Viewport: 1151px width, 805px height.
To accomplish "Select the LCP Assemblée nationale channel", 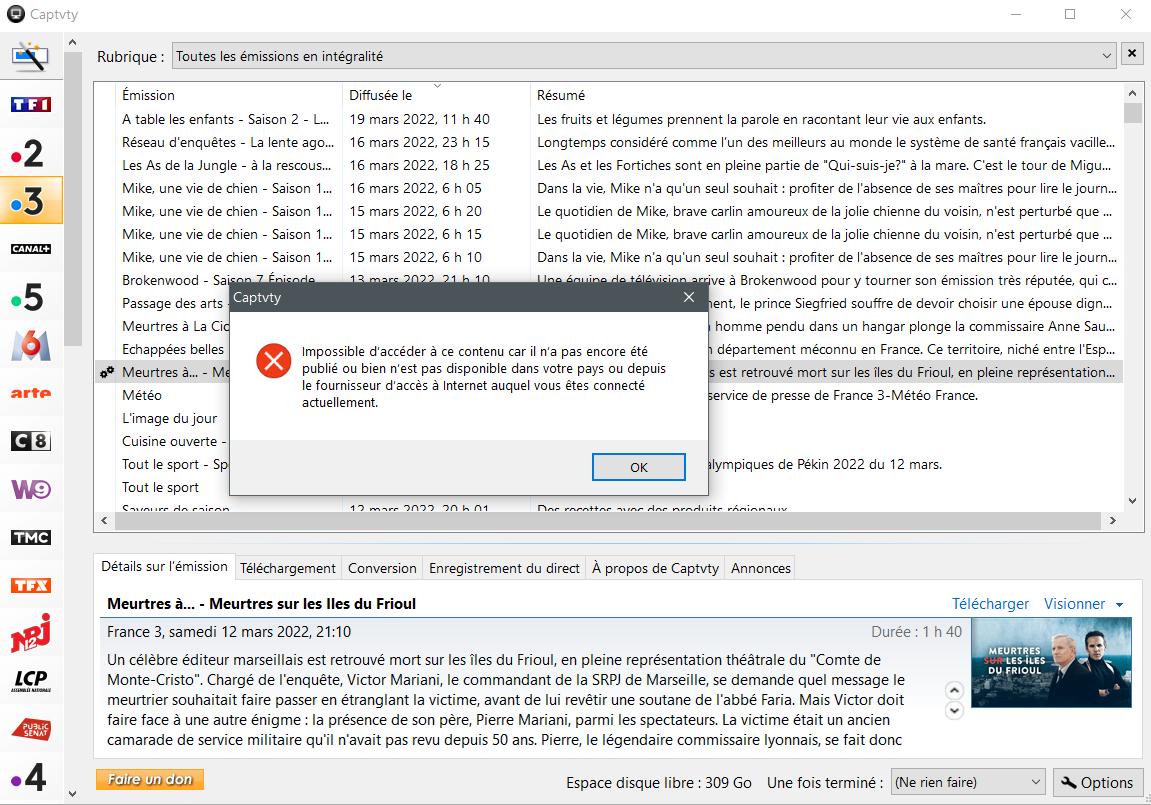I will (30, 681).
